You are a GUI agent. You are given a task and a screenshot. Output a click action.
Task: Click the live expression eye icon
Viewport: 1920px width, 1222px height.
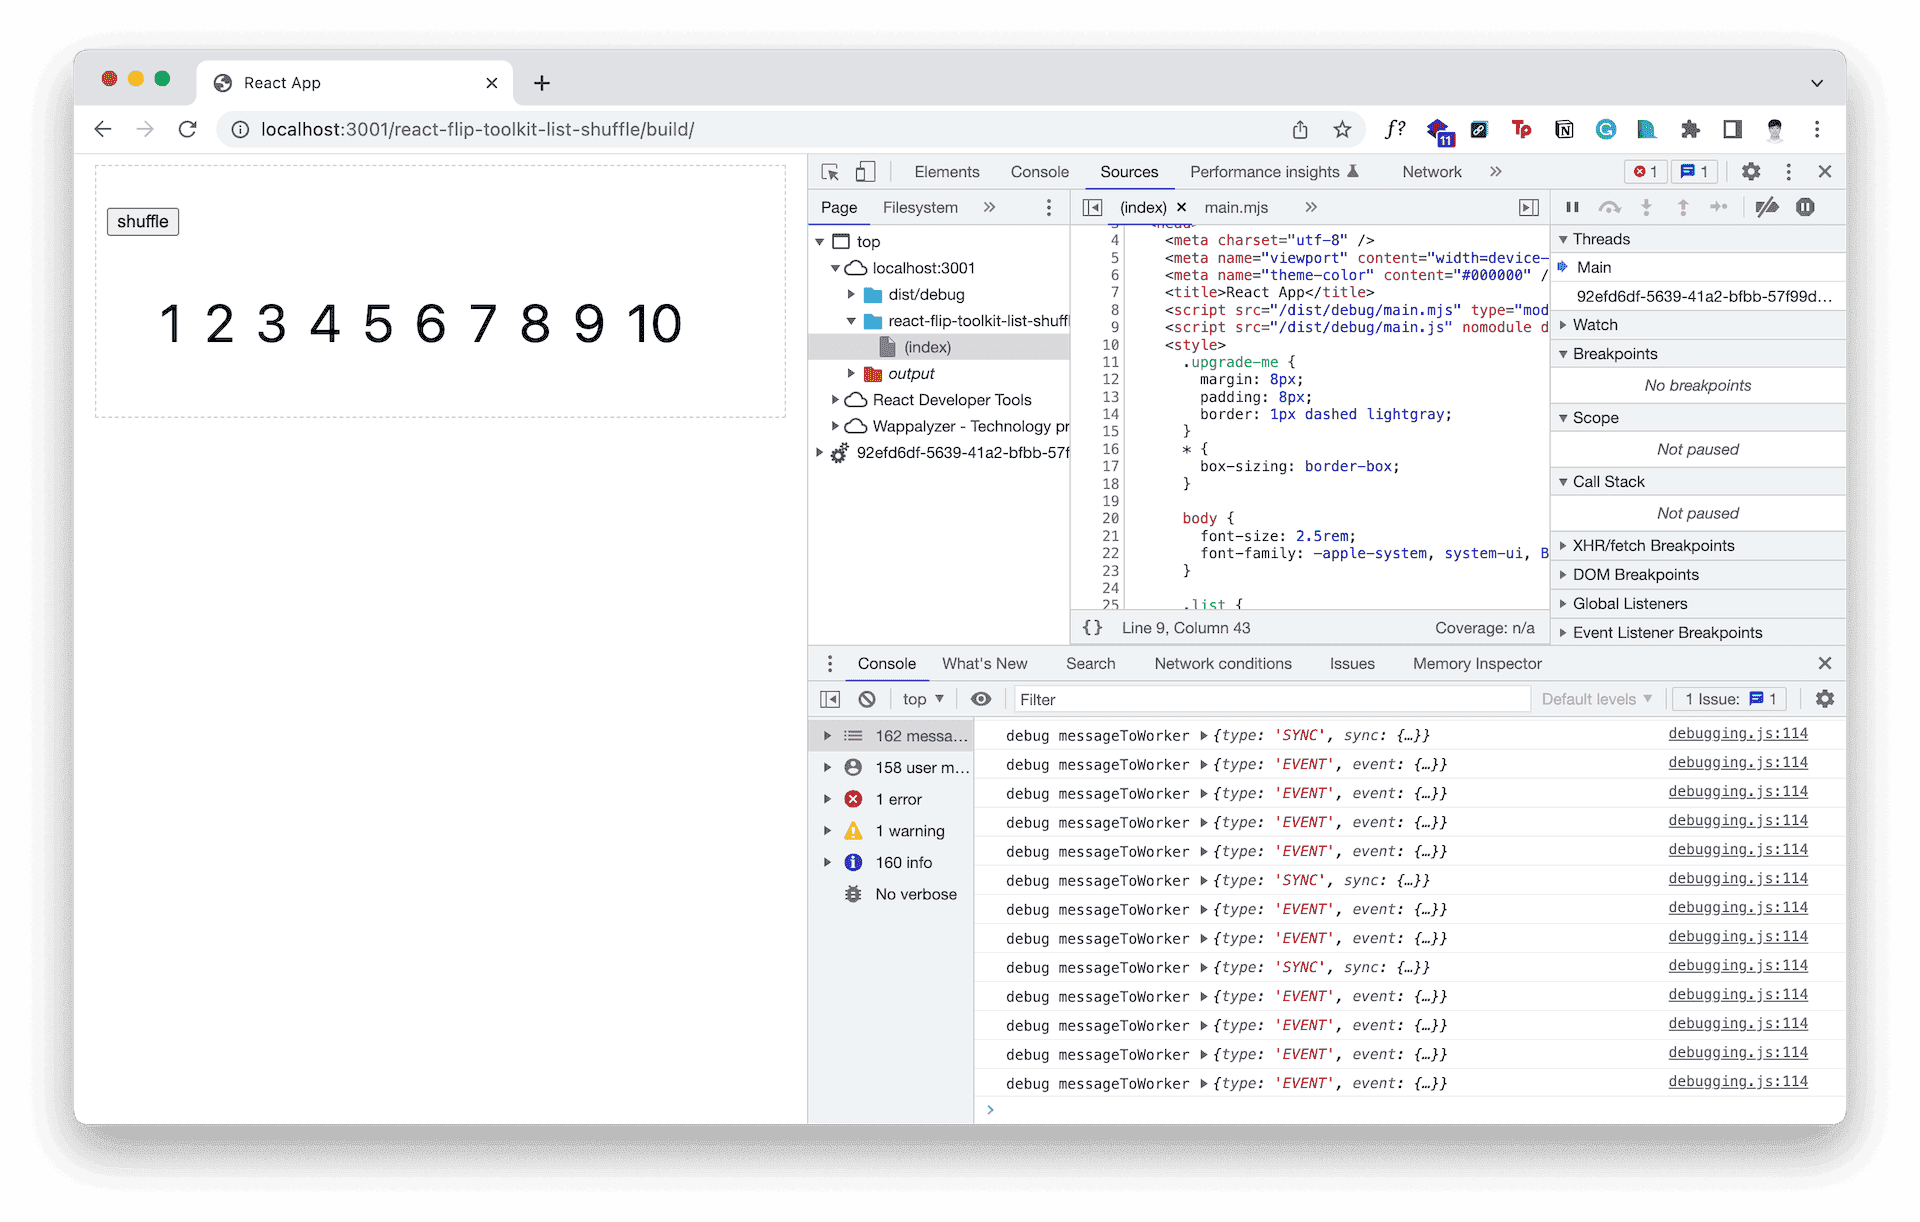981,699
